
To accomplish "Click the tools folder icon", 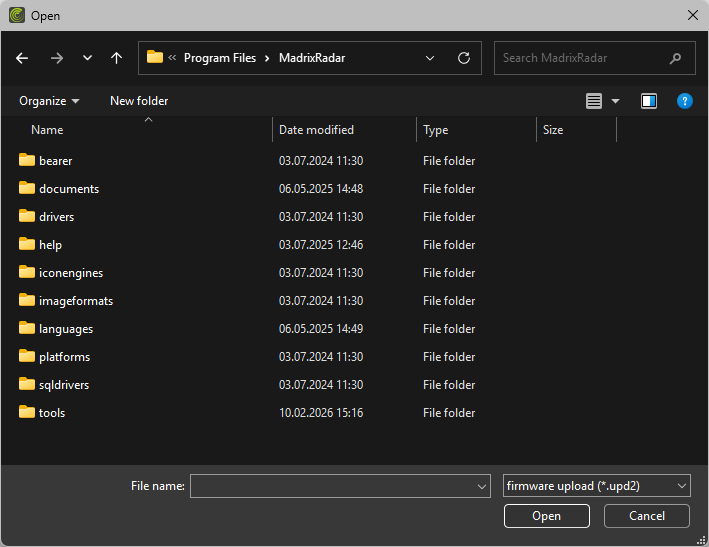I will tap(27, 412).
